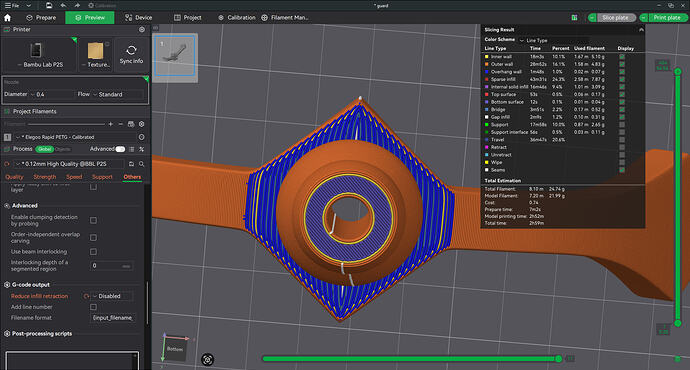This screenshot has height=370, width=690.
Task: Open Reduce infill retraction Disabled dropdown
Action: (x=113, y=296)
